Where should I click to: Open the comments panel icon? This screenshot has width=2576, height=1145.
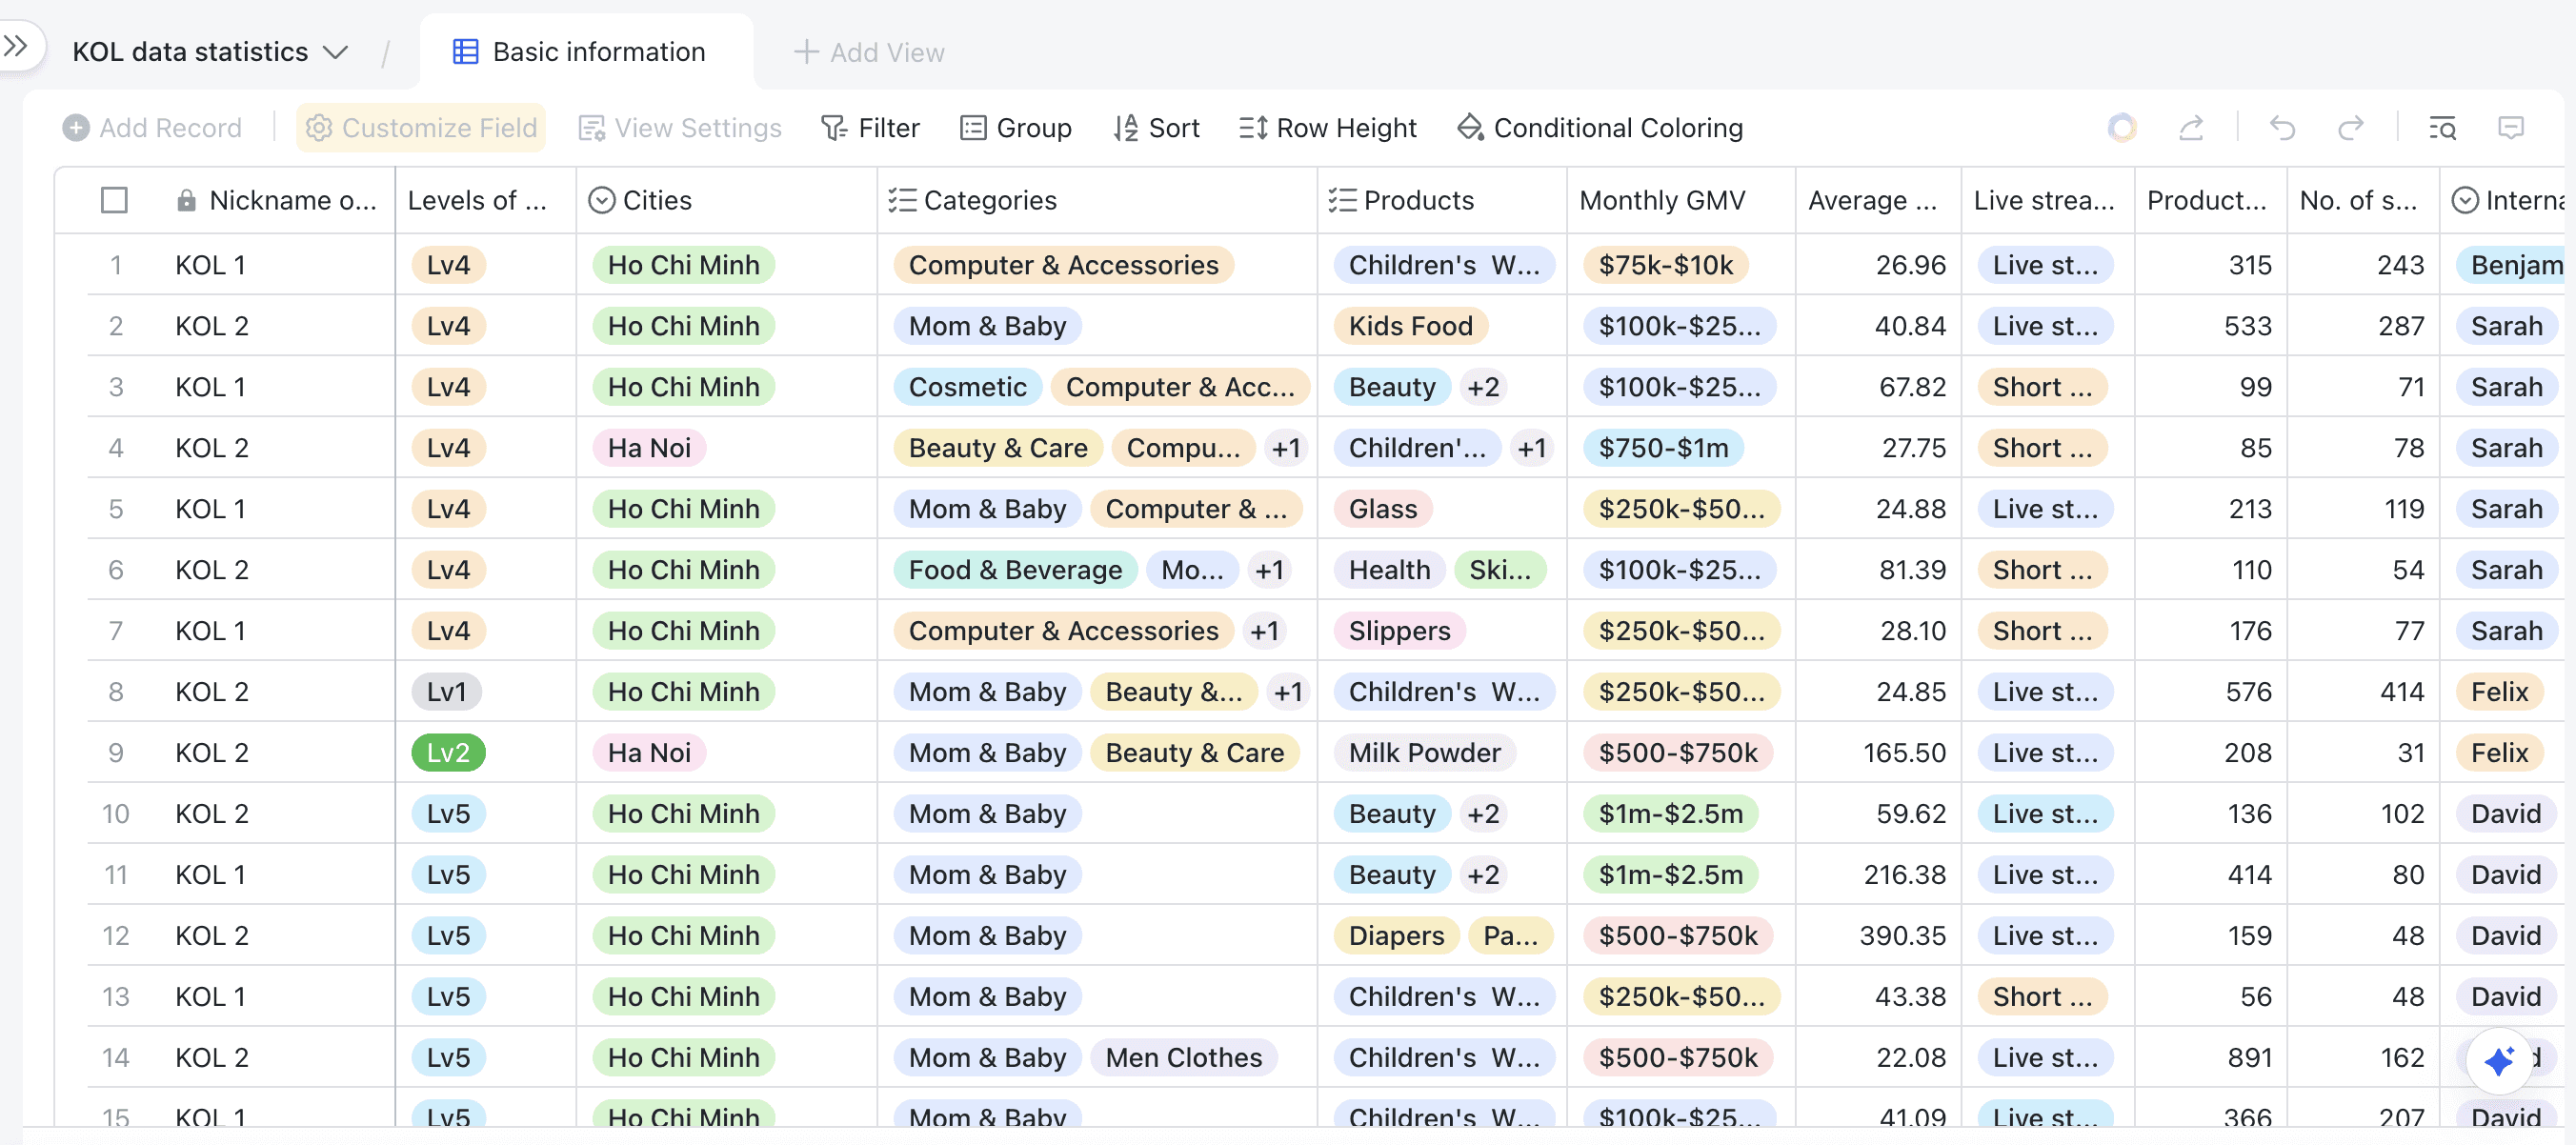[x=2510, y=128]
